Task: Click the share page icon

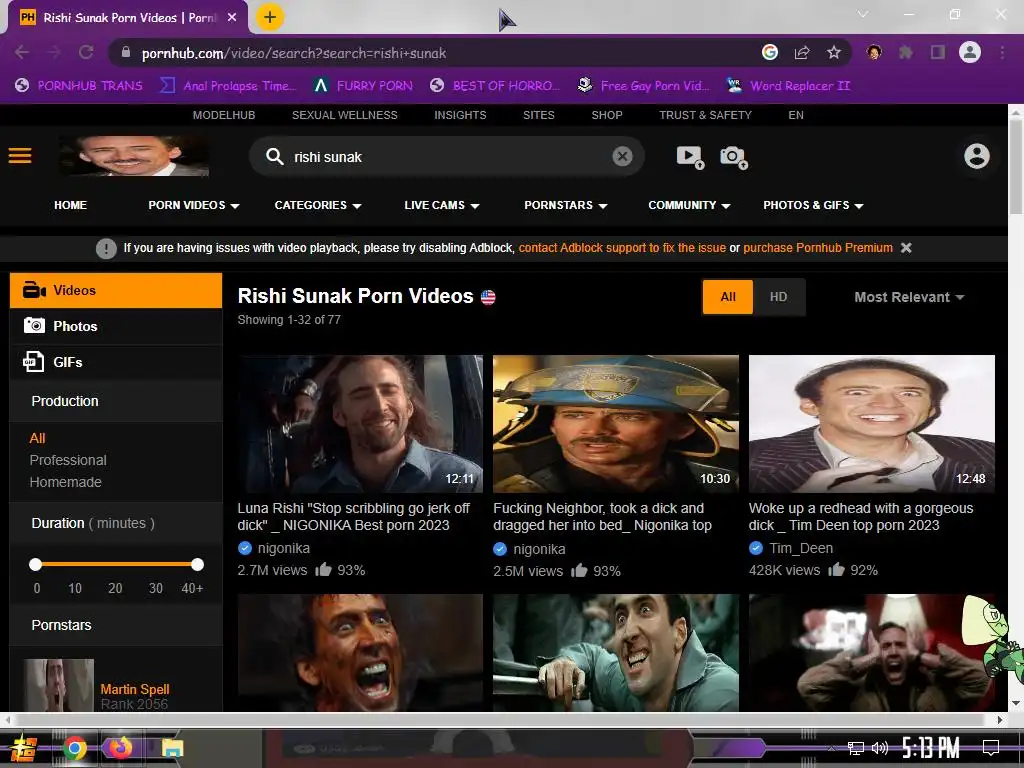Action: pos(802,52)
